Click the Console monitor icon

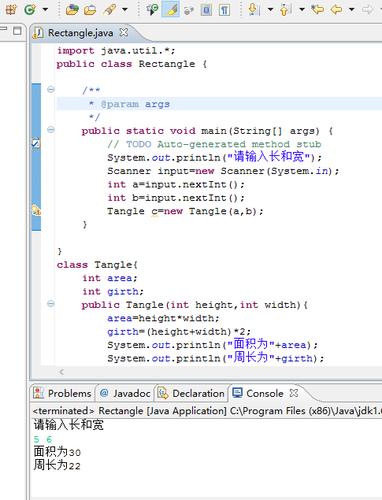click(238, 393)
